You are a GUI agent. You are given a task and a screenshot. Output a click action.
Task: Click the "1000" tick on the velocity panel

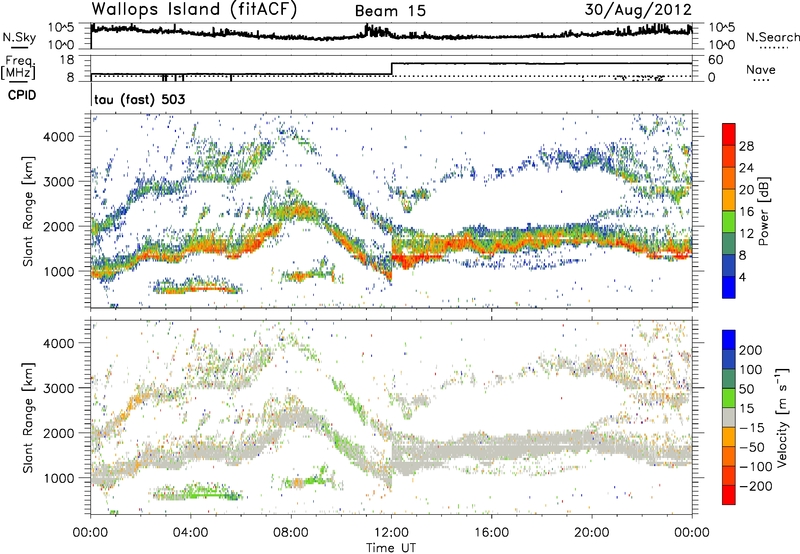[x=59, y=478]
